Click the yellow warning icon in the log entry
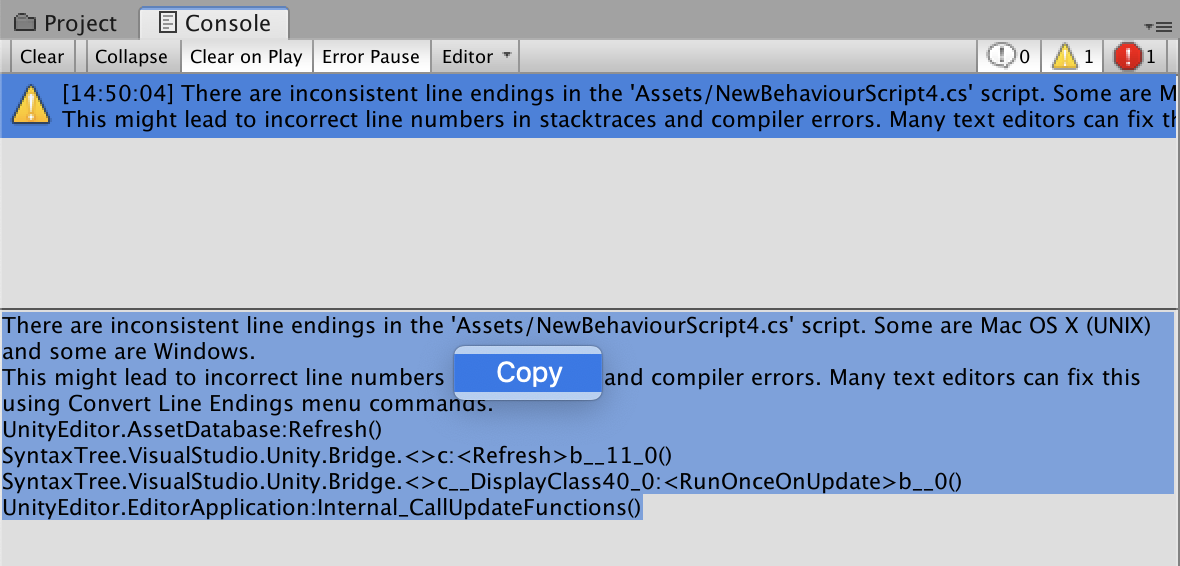This screenshot has height=566, width=1180. tap(31, 105)
